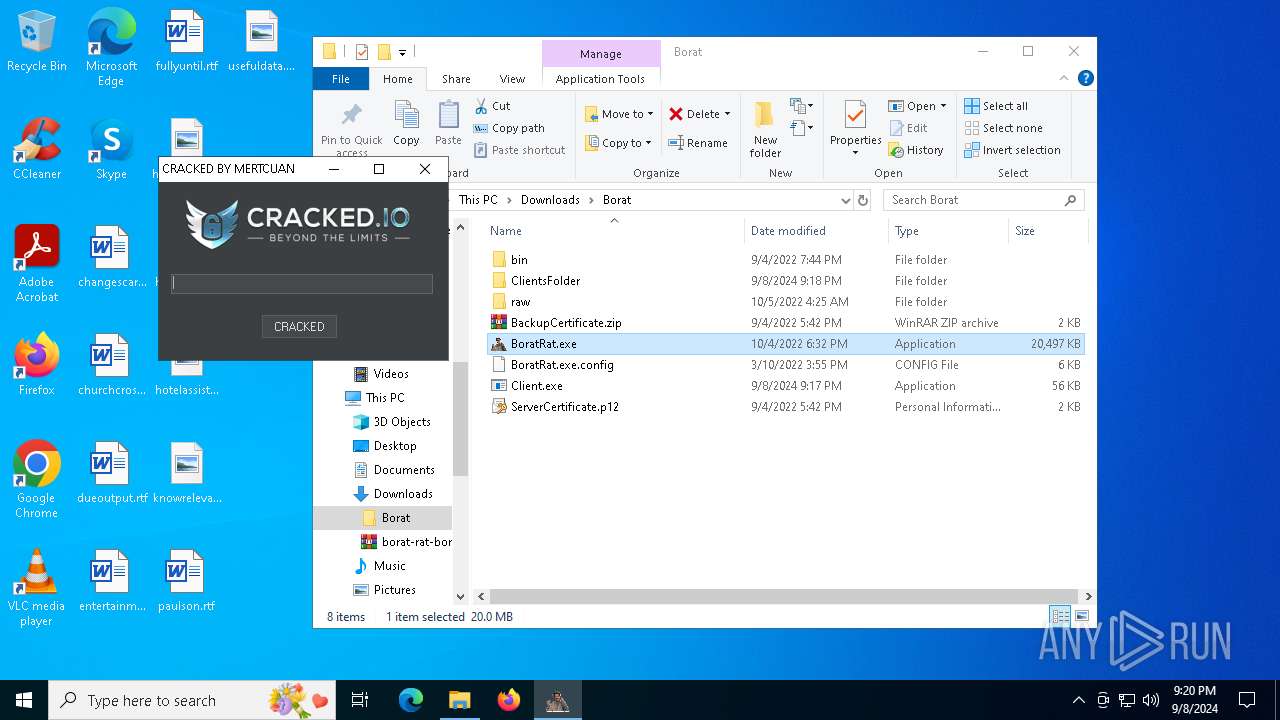Open the File menu tab
The height and width of the screenshot is (720, 1280).
coord(341,79)
